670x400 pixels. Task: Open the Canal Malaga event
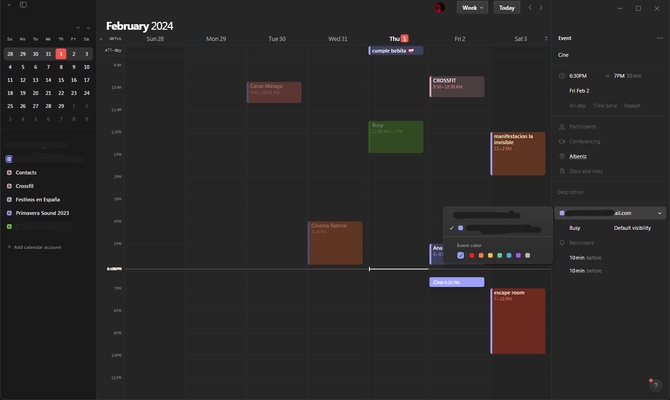(274, 92)
